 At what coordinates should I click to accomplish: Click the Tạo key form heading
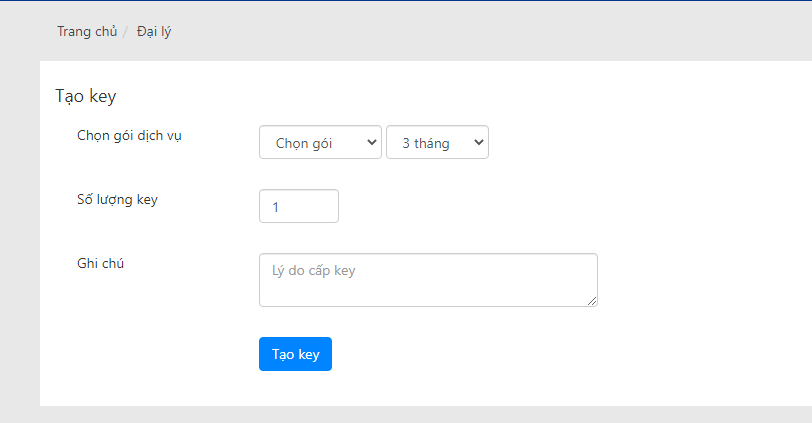pyautogui.click(x=86, y=96)
